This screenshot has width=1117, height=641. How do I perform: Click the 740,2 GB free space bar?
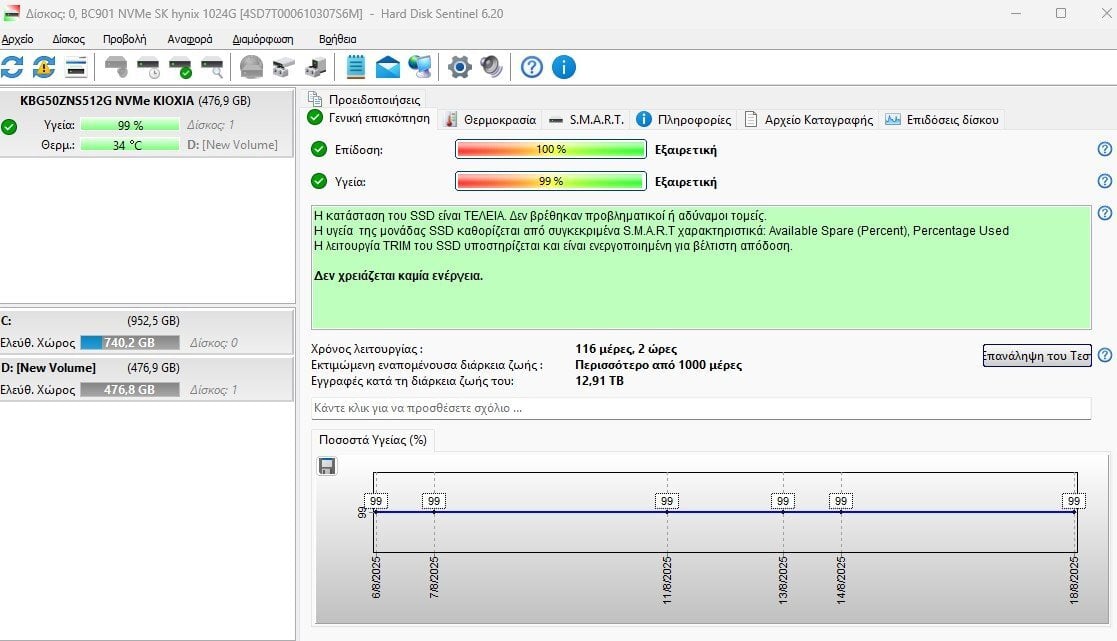pyautogui.click(x=130, y=343)
